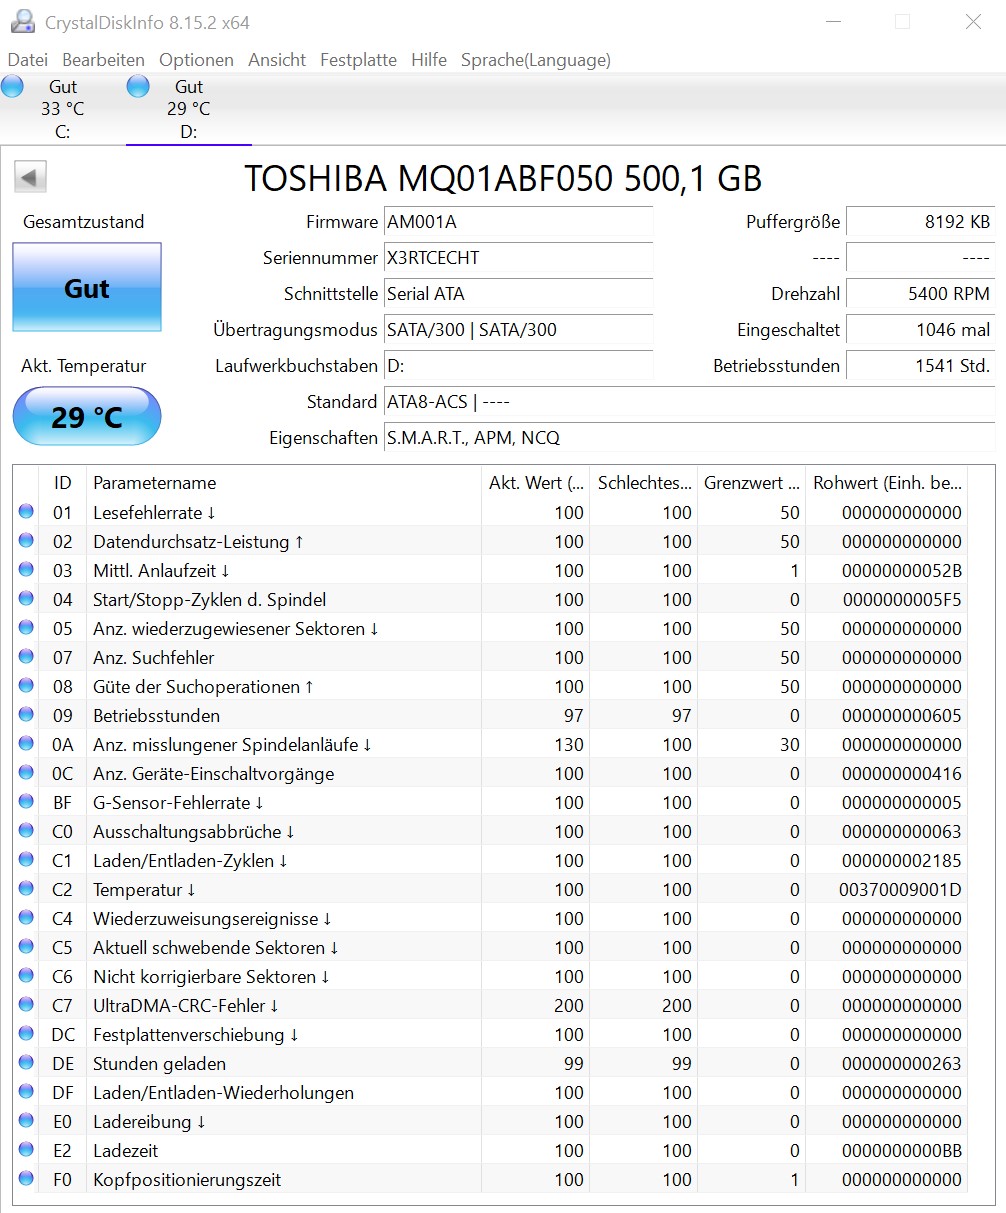Click the Eigenschaften field S.M.A.R.T., APM, NCQ
The height and width of the screenshot is (1213, 1006).
[689, 438]
